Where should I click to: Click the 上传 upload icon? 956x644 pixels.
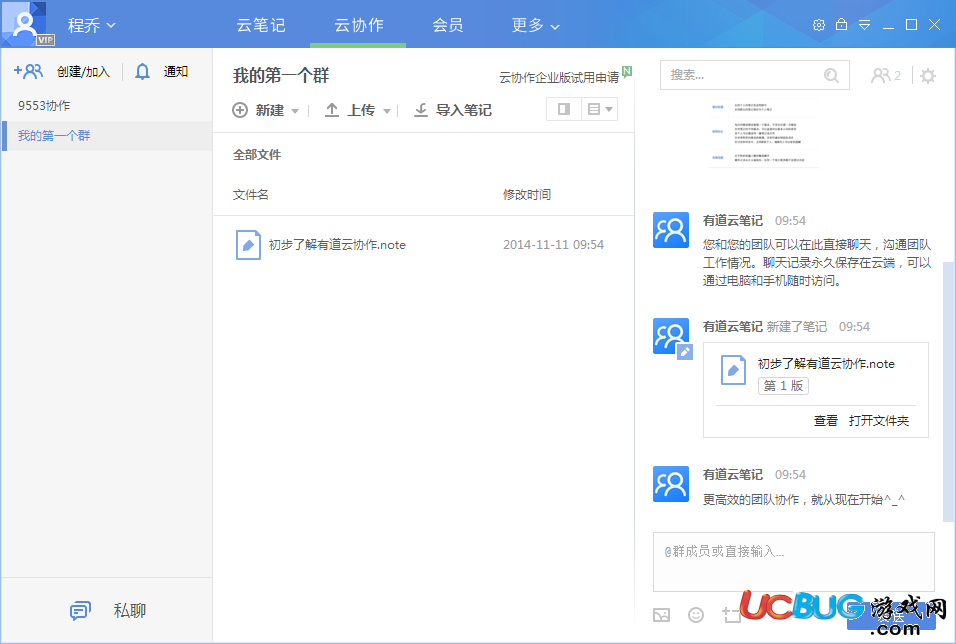point(332,110)
